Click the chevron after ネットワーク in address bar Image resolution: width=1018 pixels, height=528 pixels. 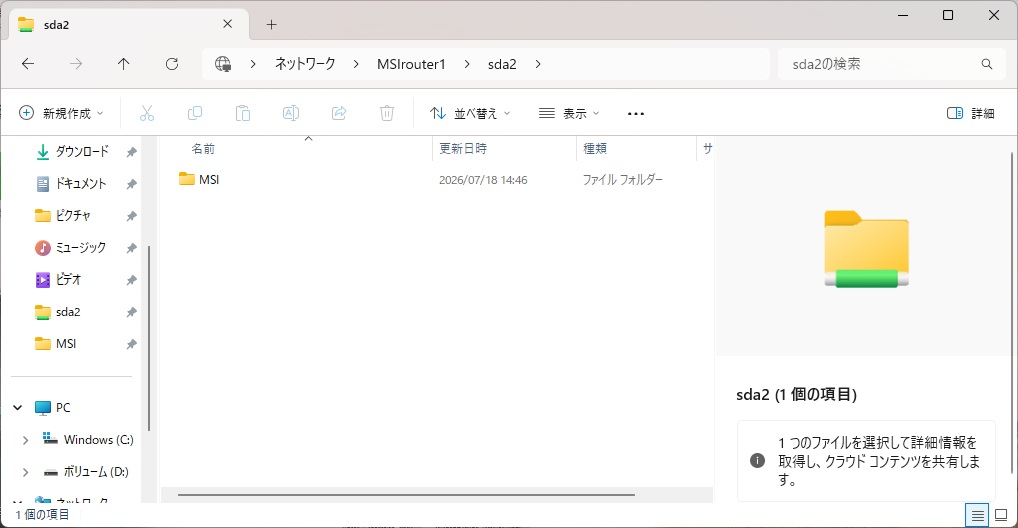coord(356,64)
